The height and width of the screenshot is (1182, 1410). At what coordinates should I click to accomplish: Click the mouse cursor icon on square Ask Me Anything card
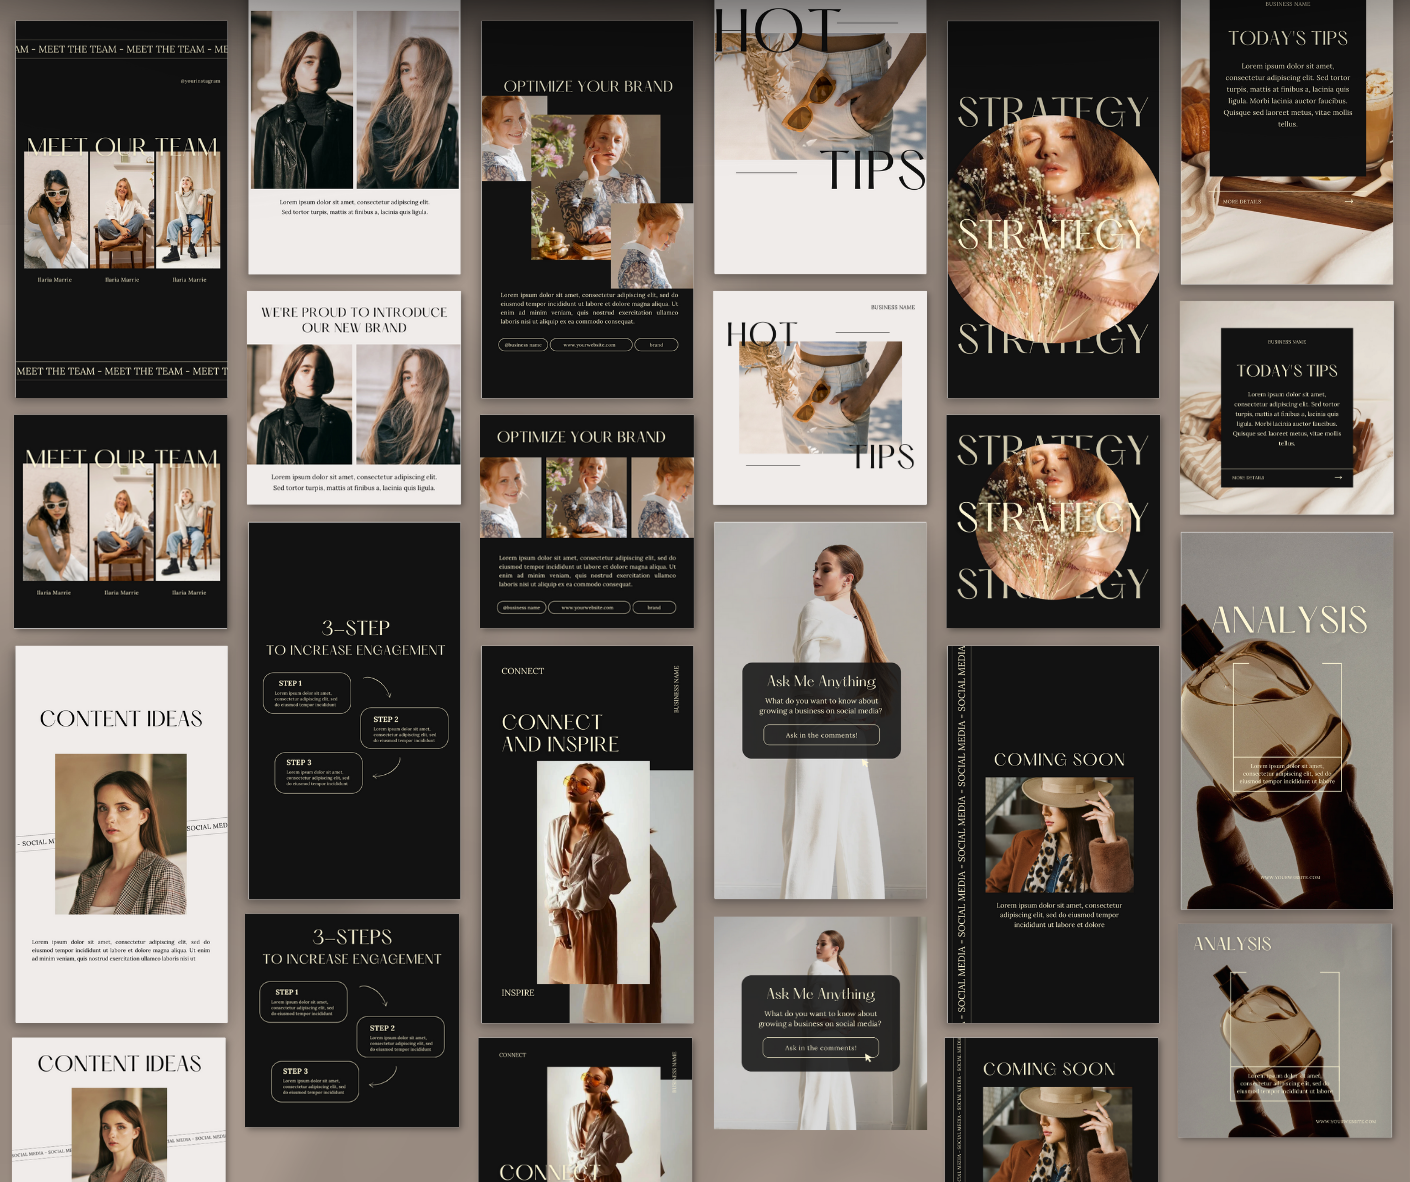[x=868, y=1056]
